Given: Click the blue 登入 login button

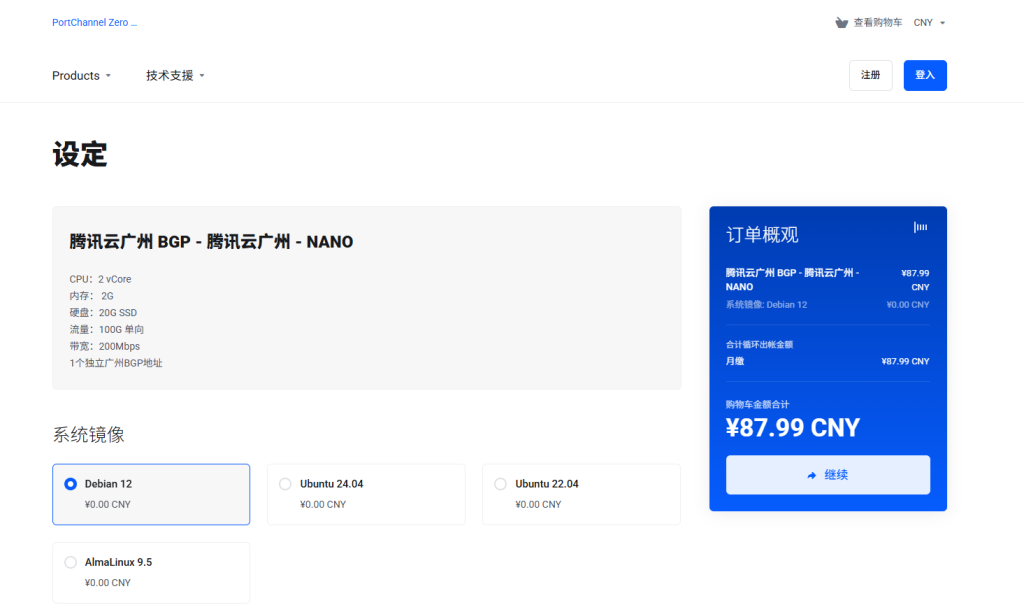Looking at the screenshot, I should coord(924,75).
